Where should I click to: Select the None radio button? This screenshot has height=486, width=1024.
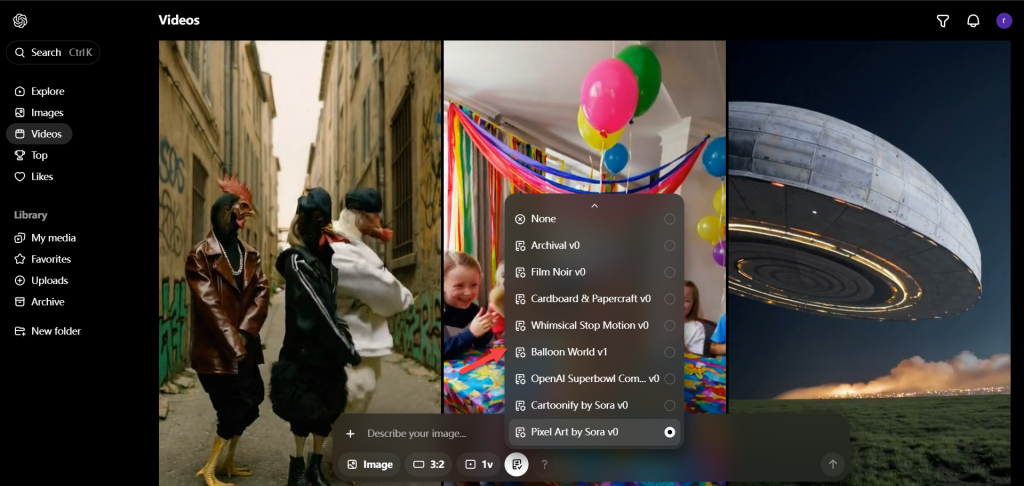coord(669,219)
